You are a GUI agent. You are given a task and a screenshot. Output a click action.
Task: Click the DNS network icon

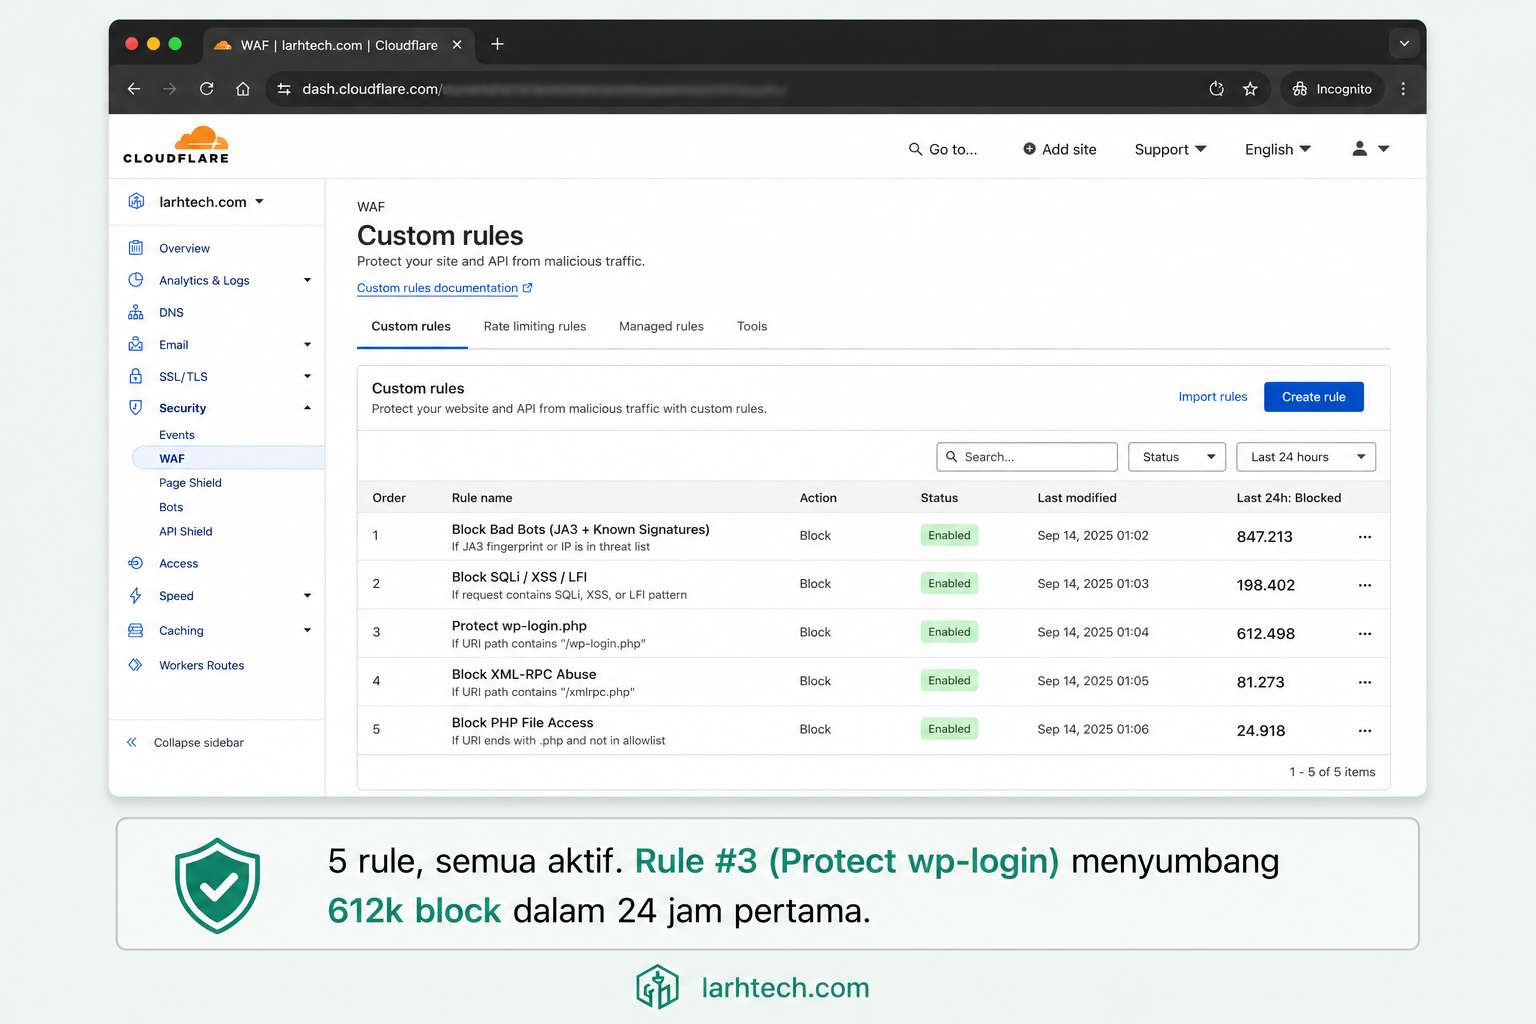point(136,312)
